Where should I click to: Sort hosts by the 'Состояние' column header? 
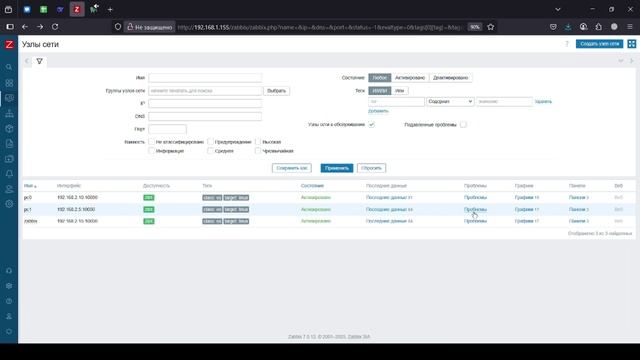(x=312, y=186)
